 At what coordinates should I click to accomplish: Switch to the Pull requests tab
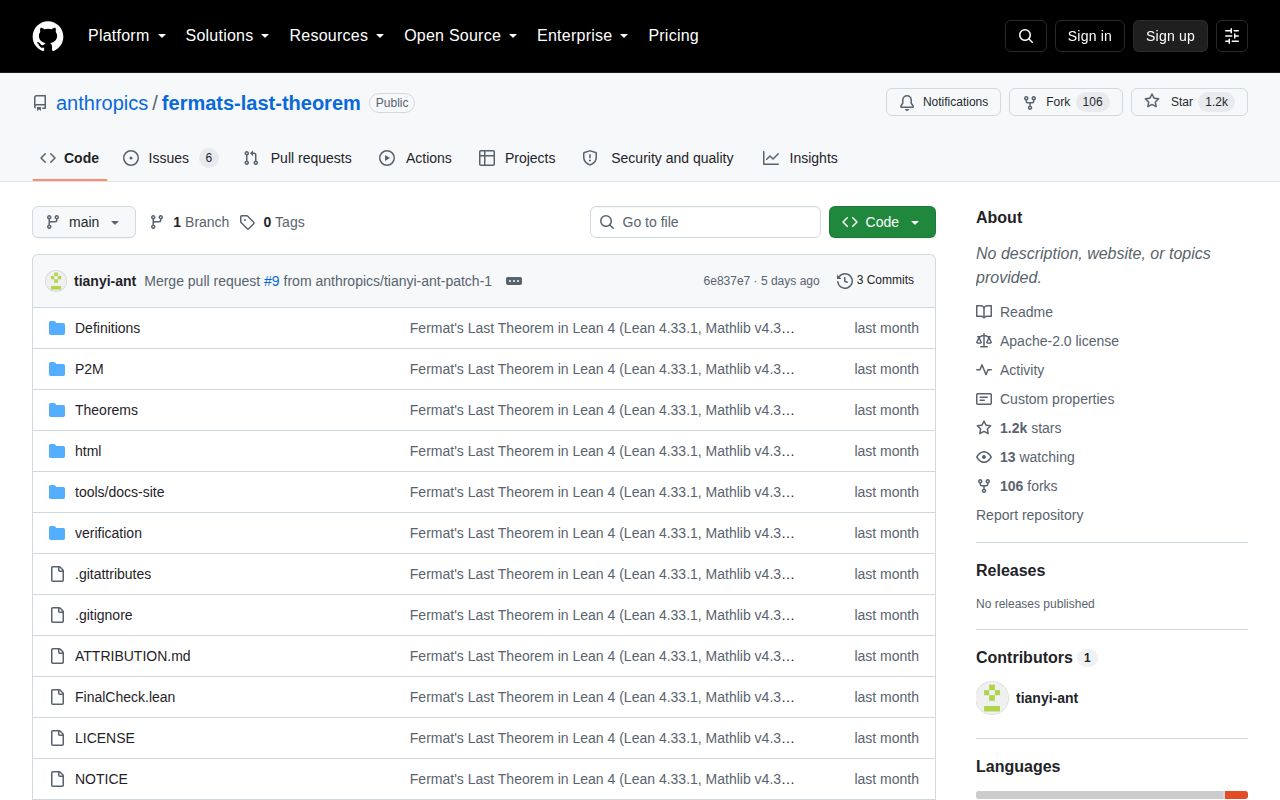(298, 158)
